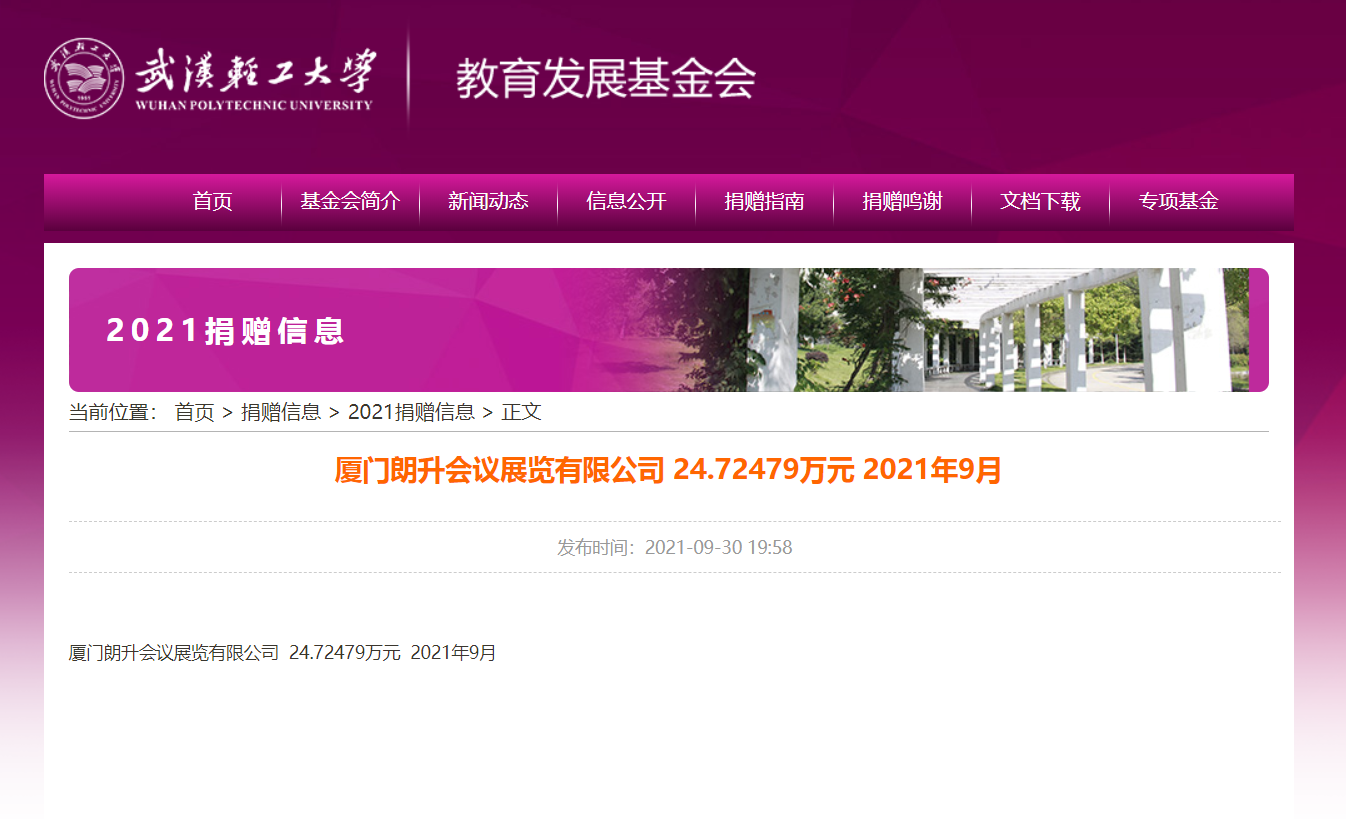Open the 捐赠指南 menu item
Image resolution: width=1346 pixels, height=839 pixels.
pos(764,201)
